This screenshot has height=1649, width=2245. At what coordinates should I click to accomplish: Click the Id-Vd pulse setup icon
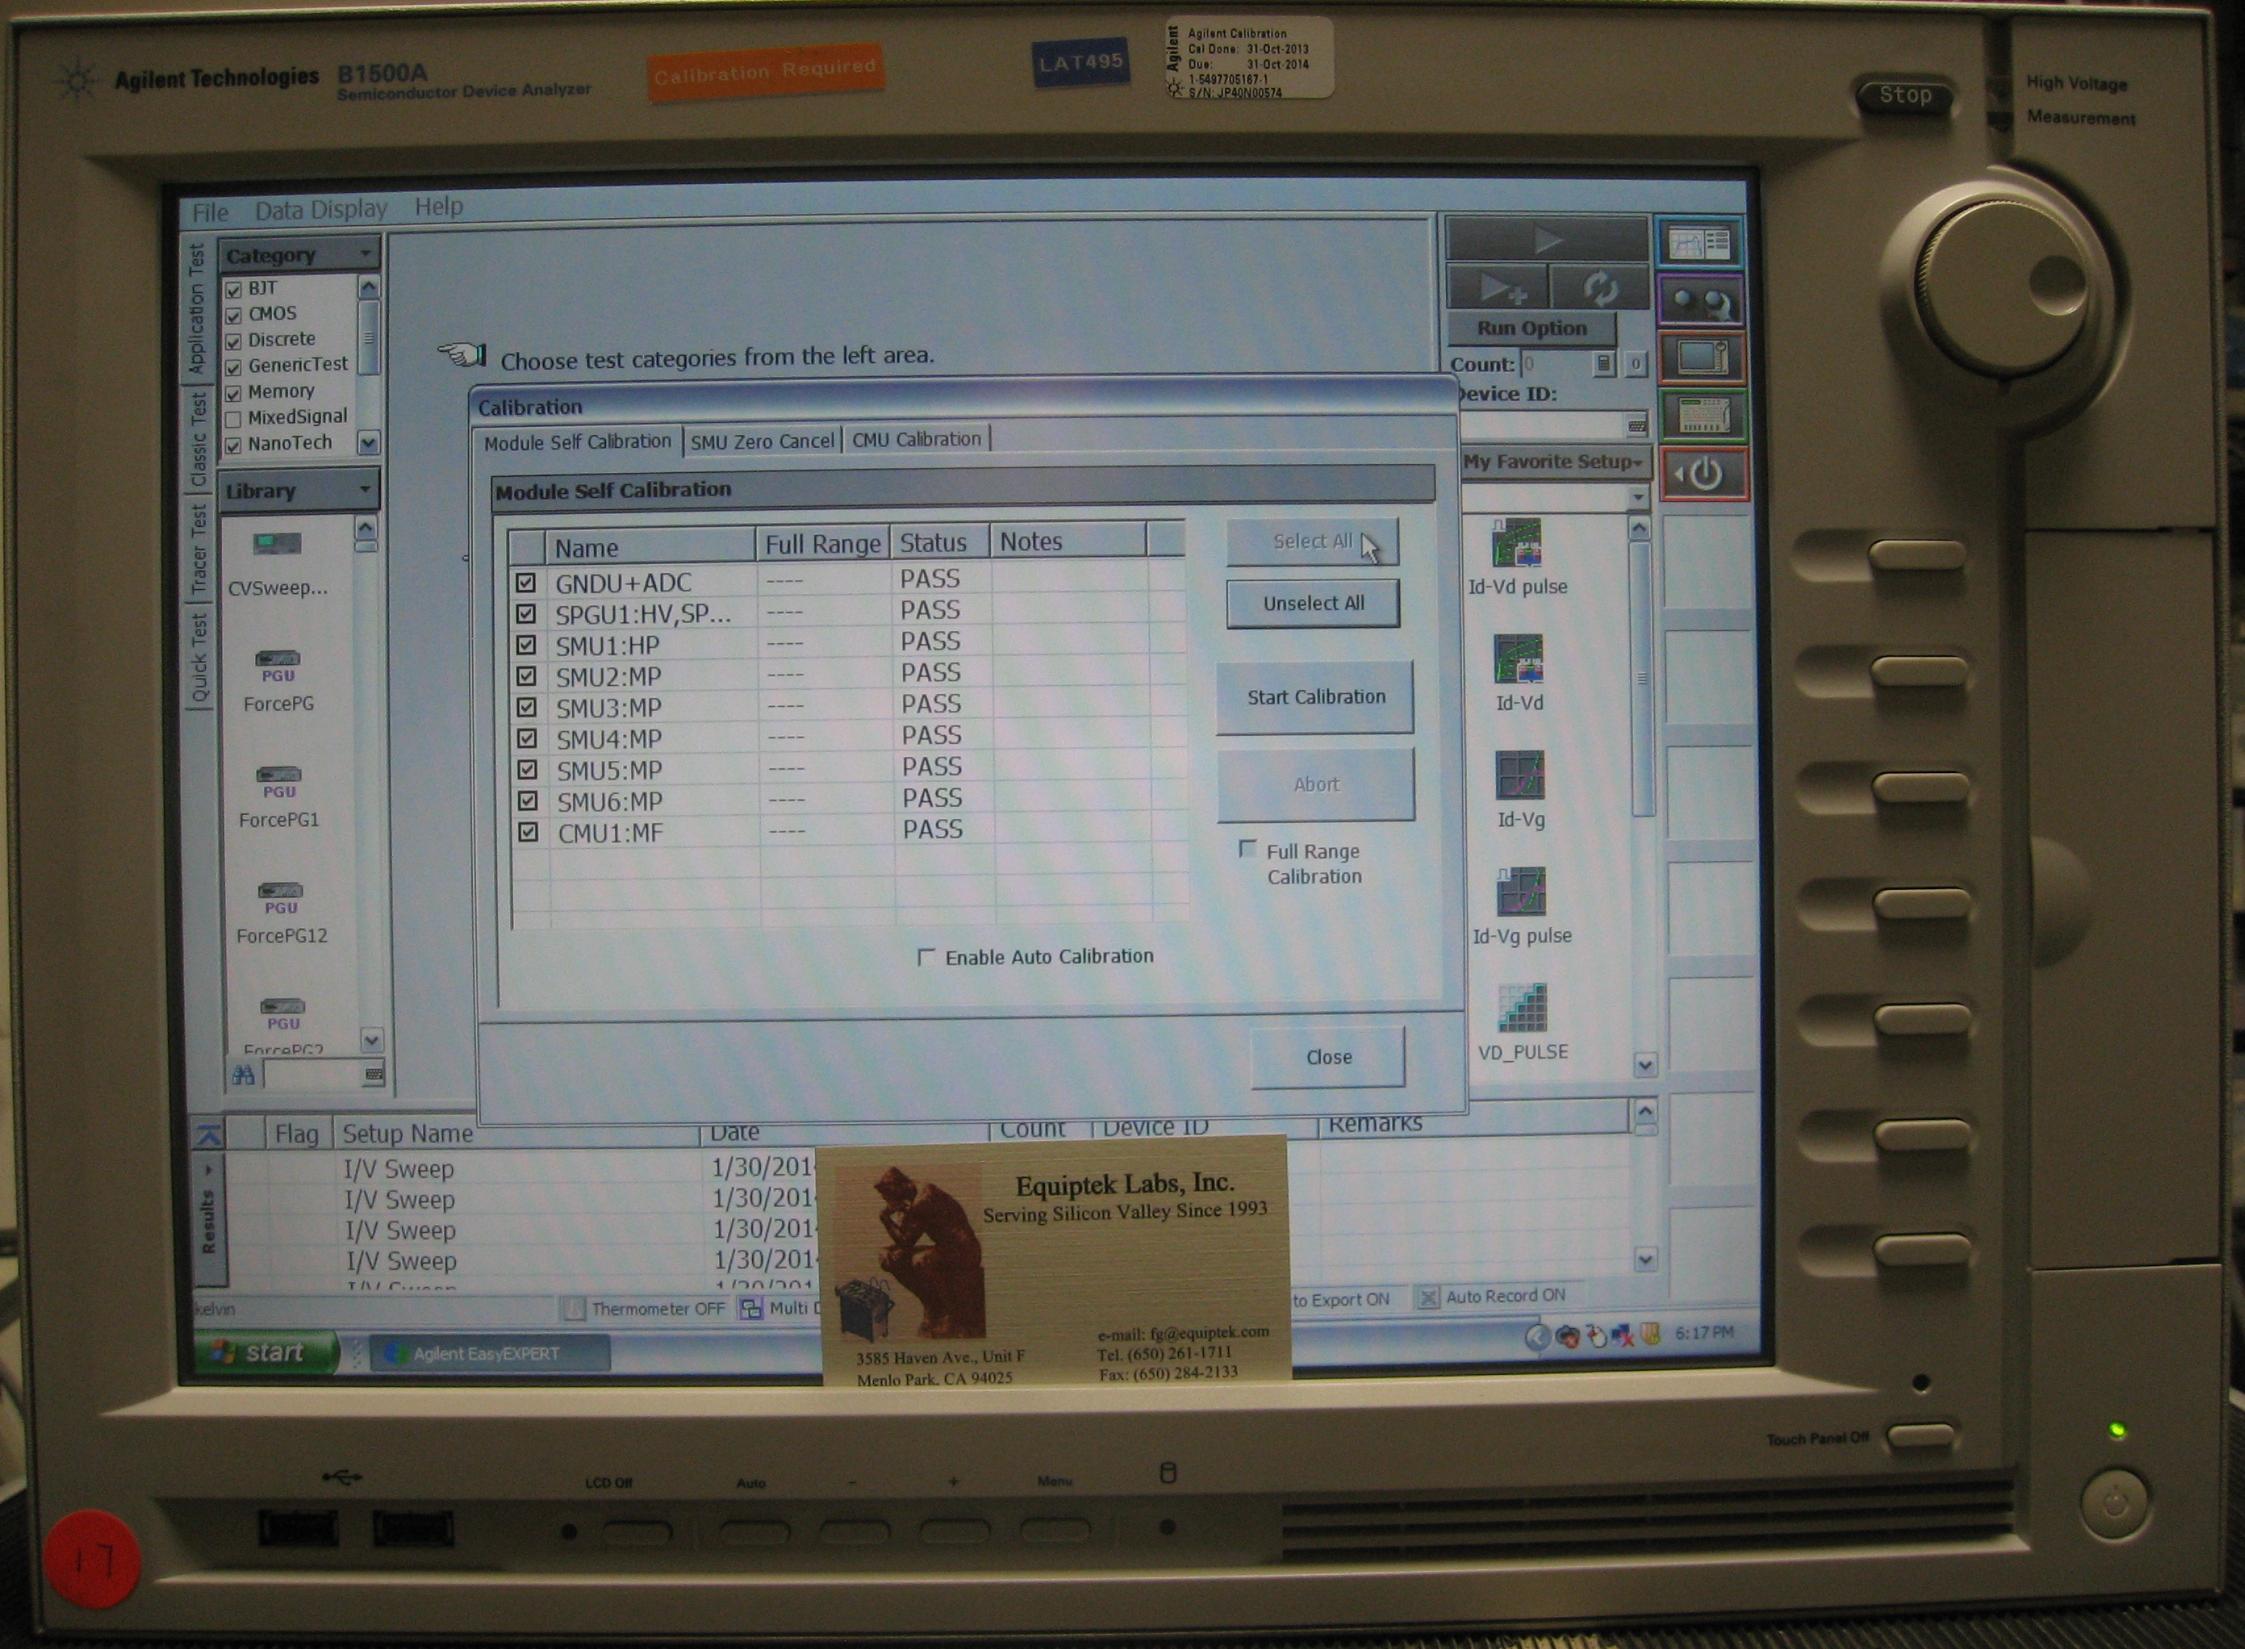(x=1517, y=545)
